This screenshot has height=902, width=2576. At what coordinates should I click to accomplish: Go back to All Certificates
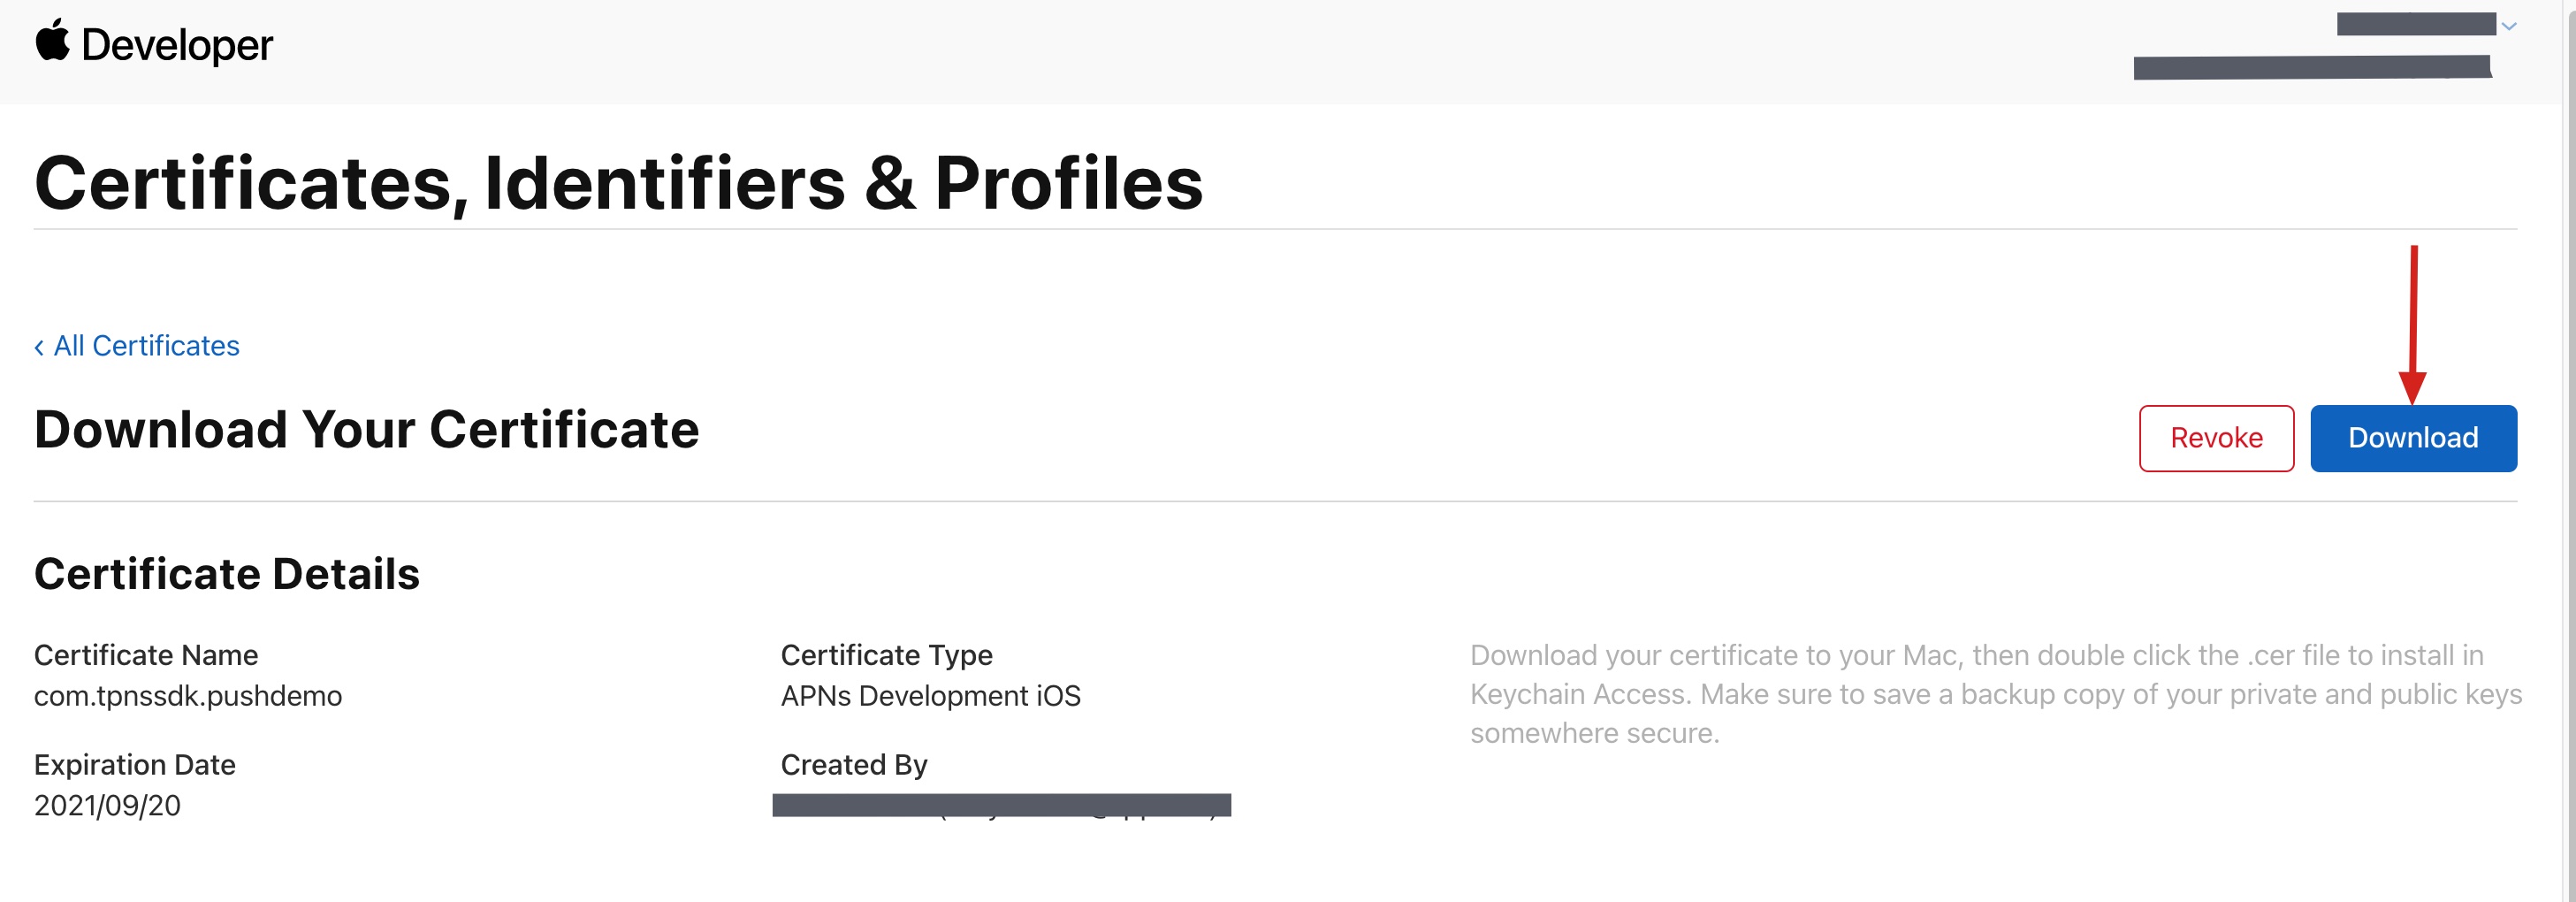pos(146,346)
